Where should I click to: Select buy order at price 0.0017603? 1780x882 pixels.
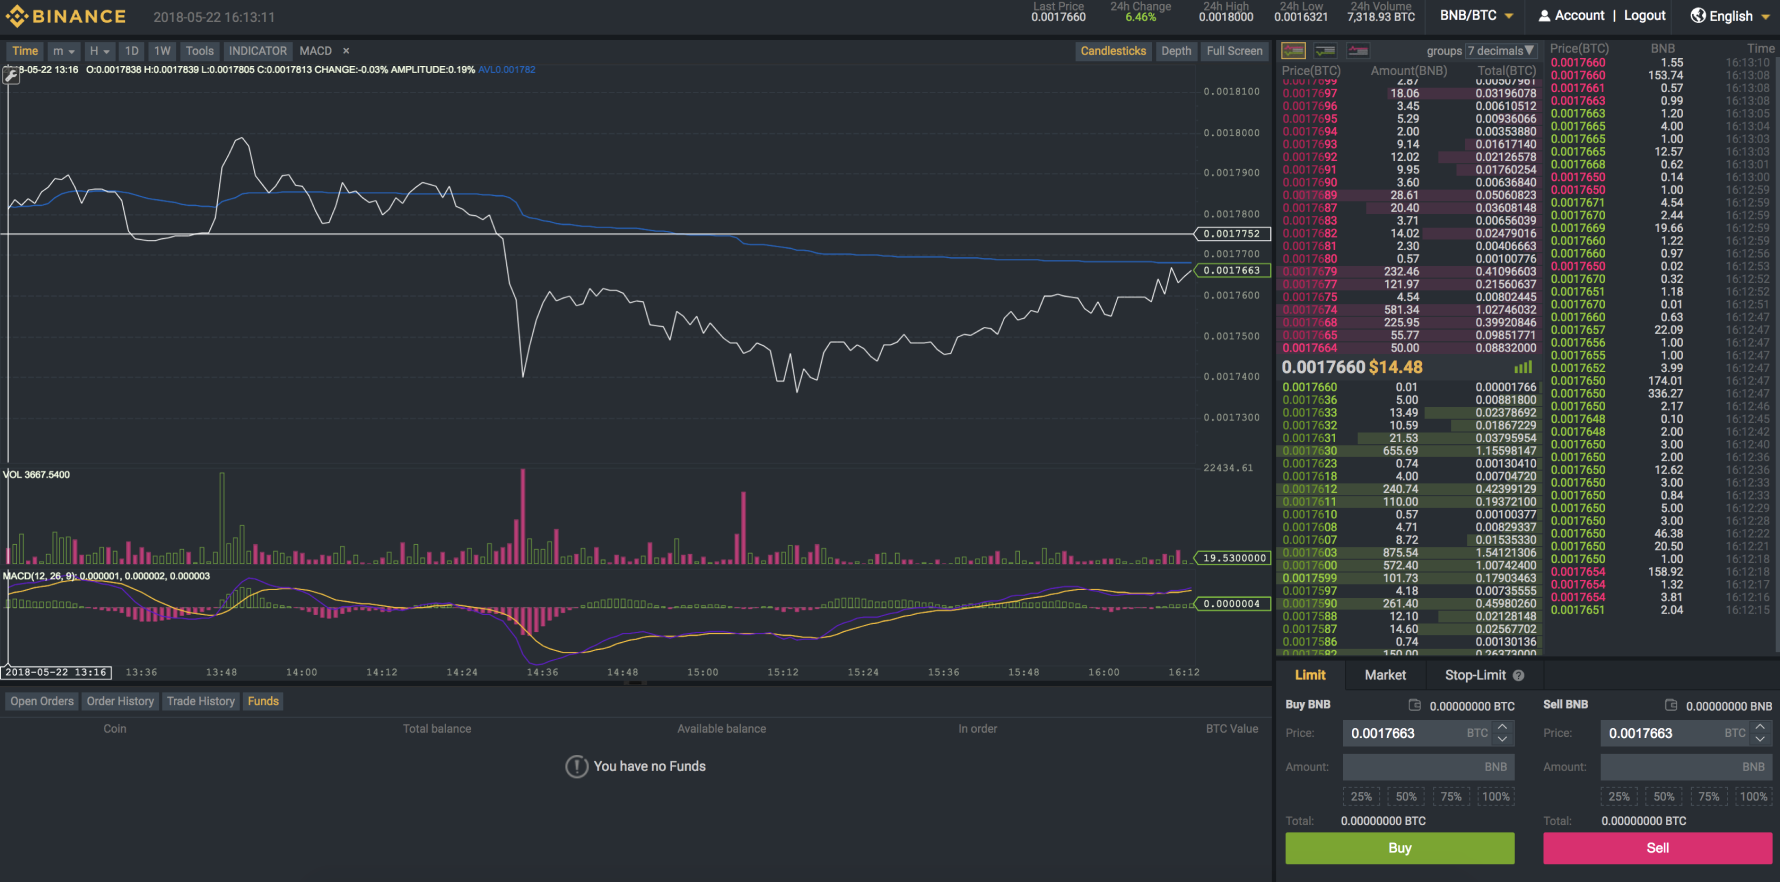(x=1410, y=553)
